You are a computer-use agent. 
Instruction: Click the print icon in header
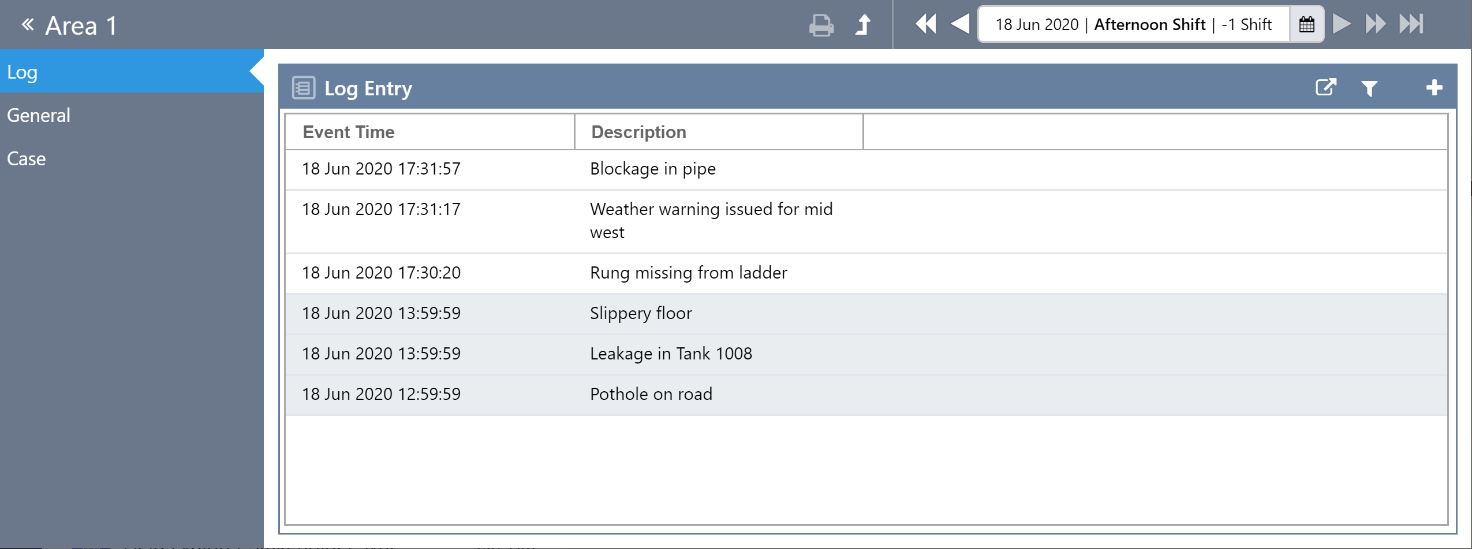click(x=821, y=25)
